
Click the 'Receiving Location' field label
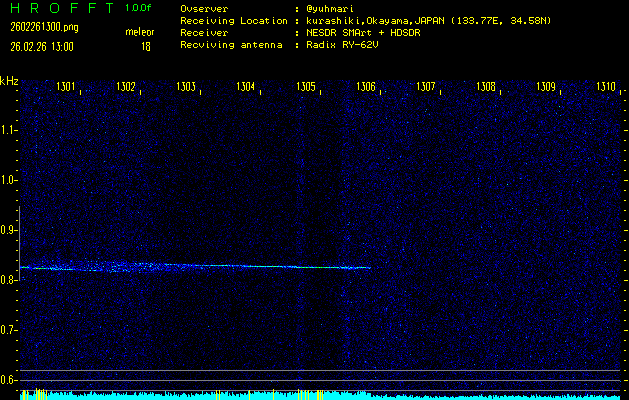tap(234, 21)
